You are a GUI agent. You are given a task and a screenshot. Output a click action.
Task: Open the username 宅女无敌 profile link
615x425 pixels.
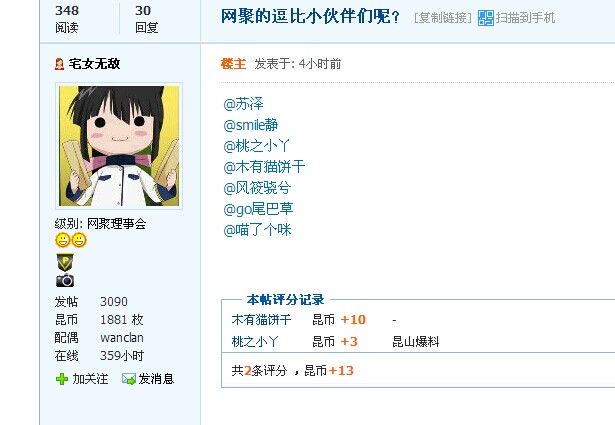[x=95, y=64]
